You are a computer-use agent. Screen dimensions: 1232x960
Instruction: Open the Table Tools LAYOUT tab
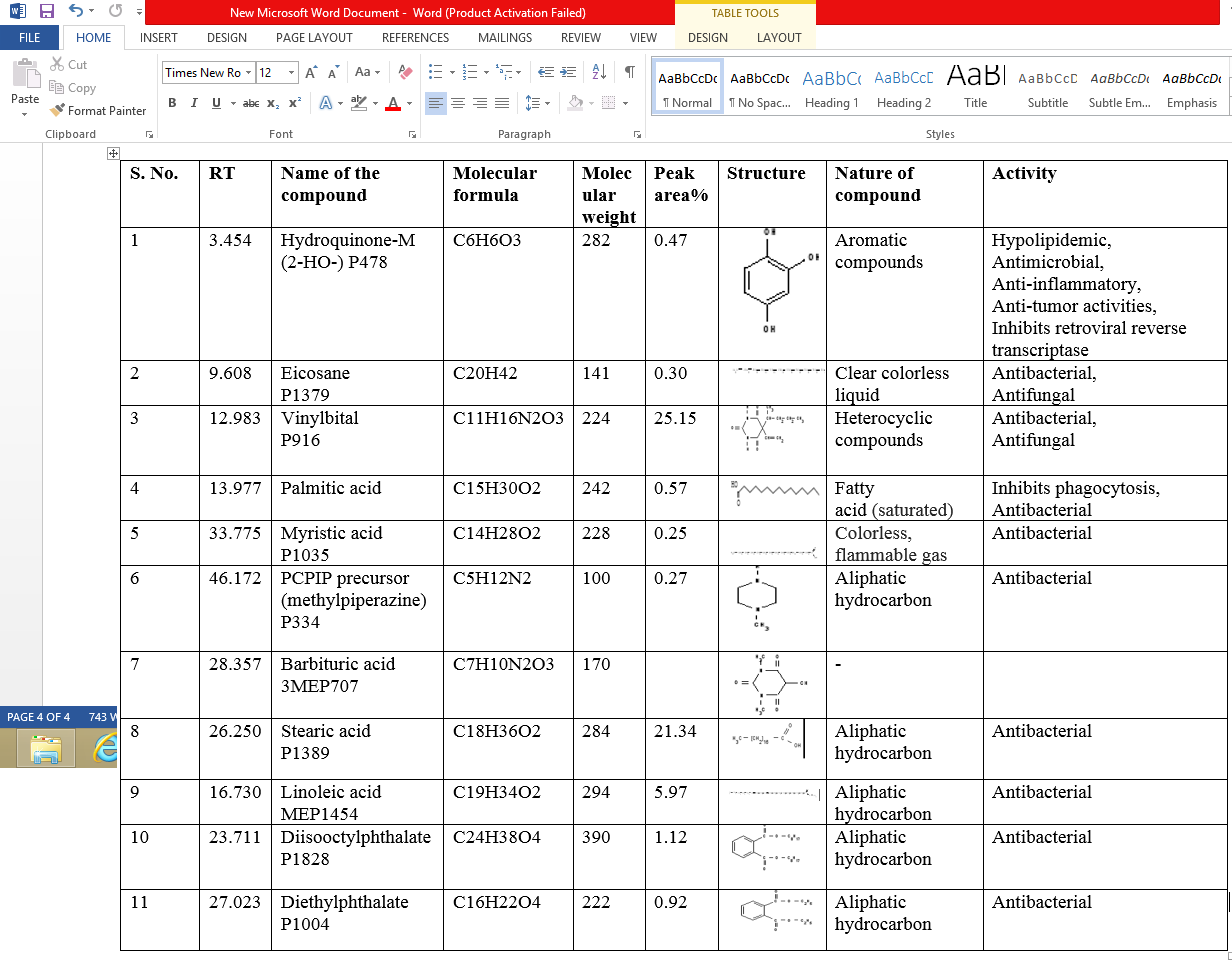(778, 38)
